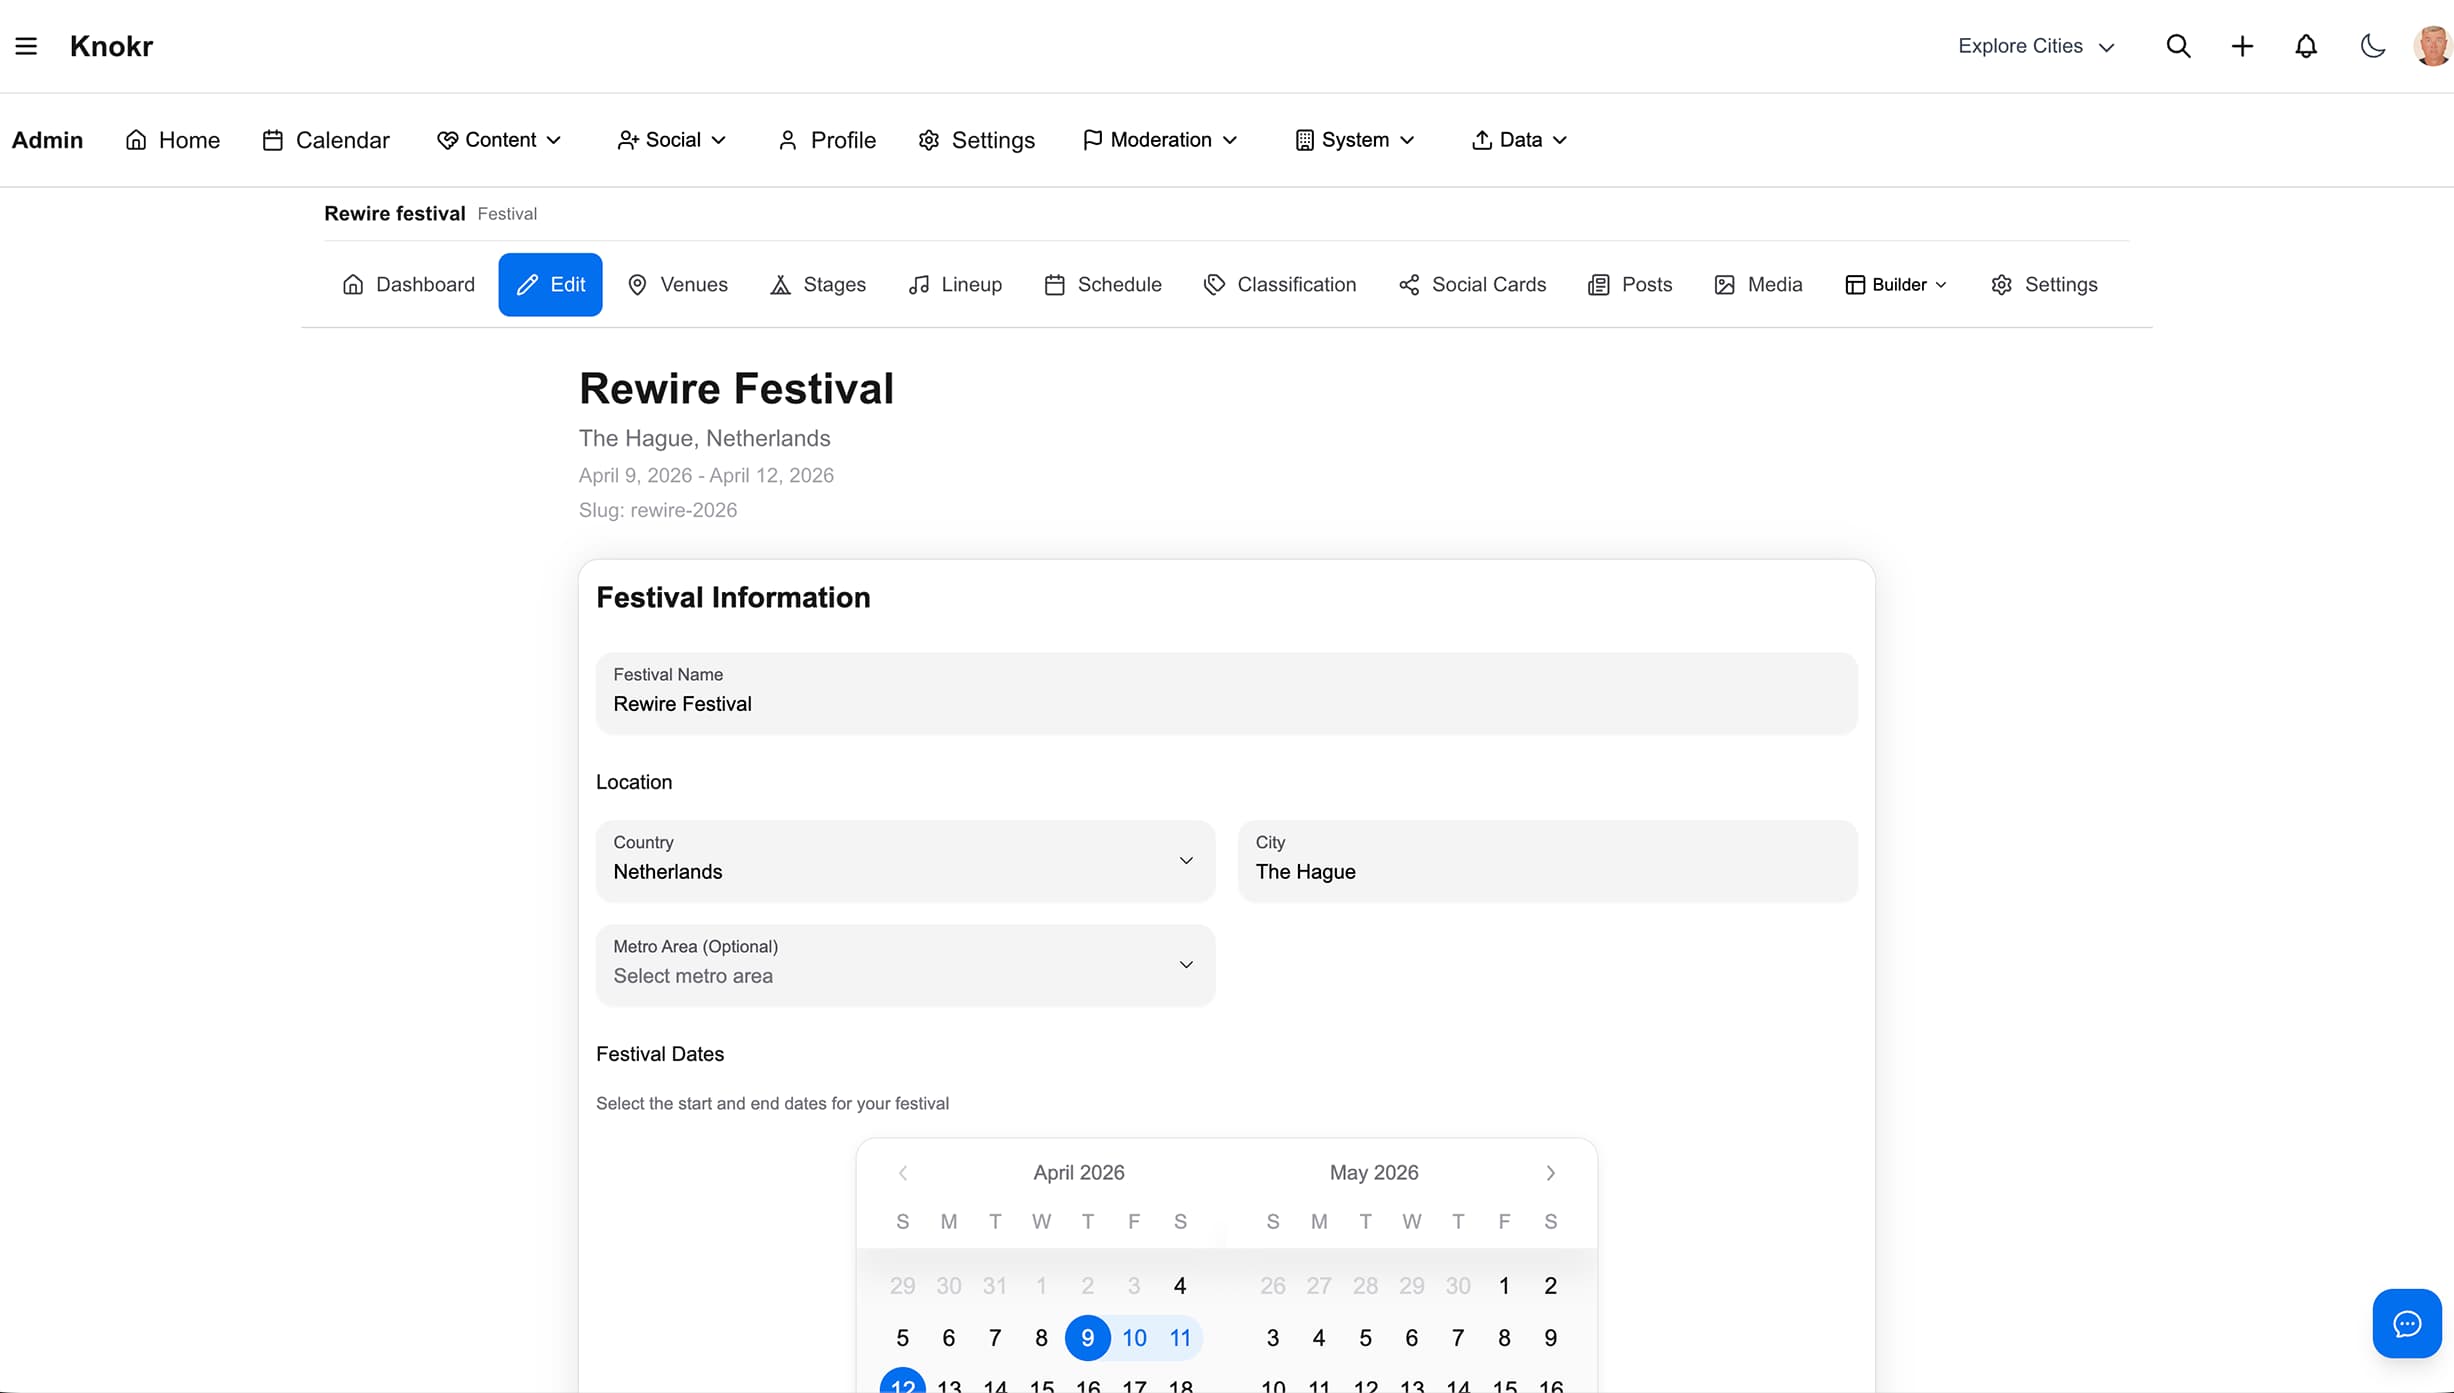
Task: Open the Moderation menu
Action: point(1159,140)
